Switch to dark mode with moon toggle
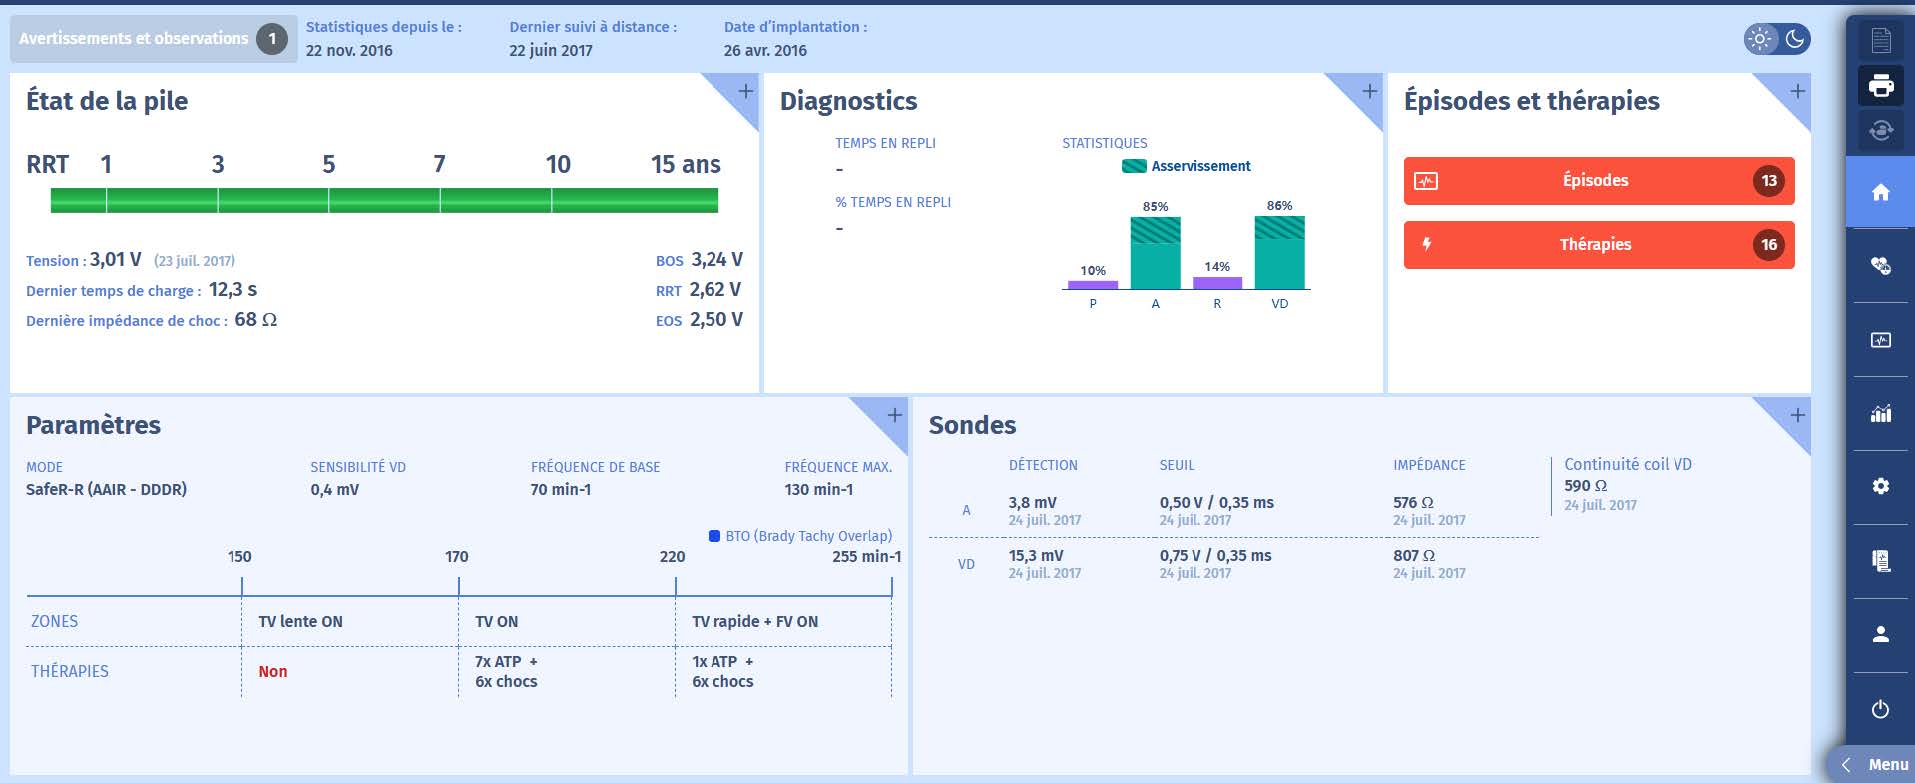 click(x=1795, y=39)
